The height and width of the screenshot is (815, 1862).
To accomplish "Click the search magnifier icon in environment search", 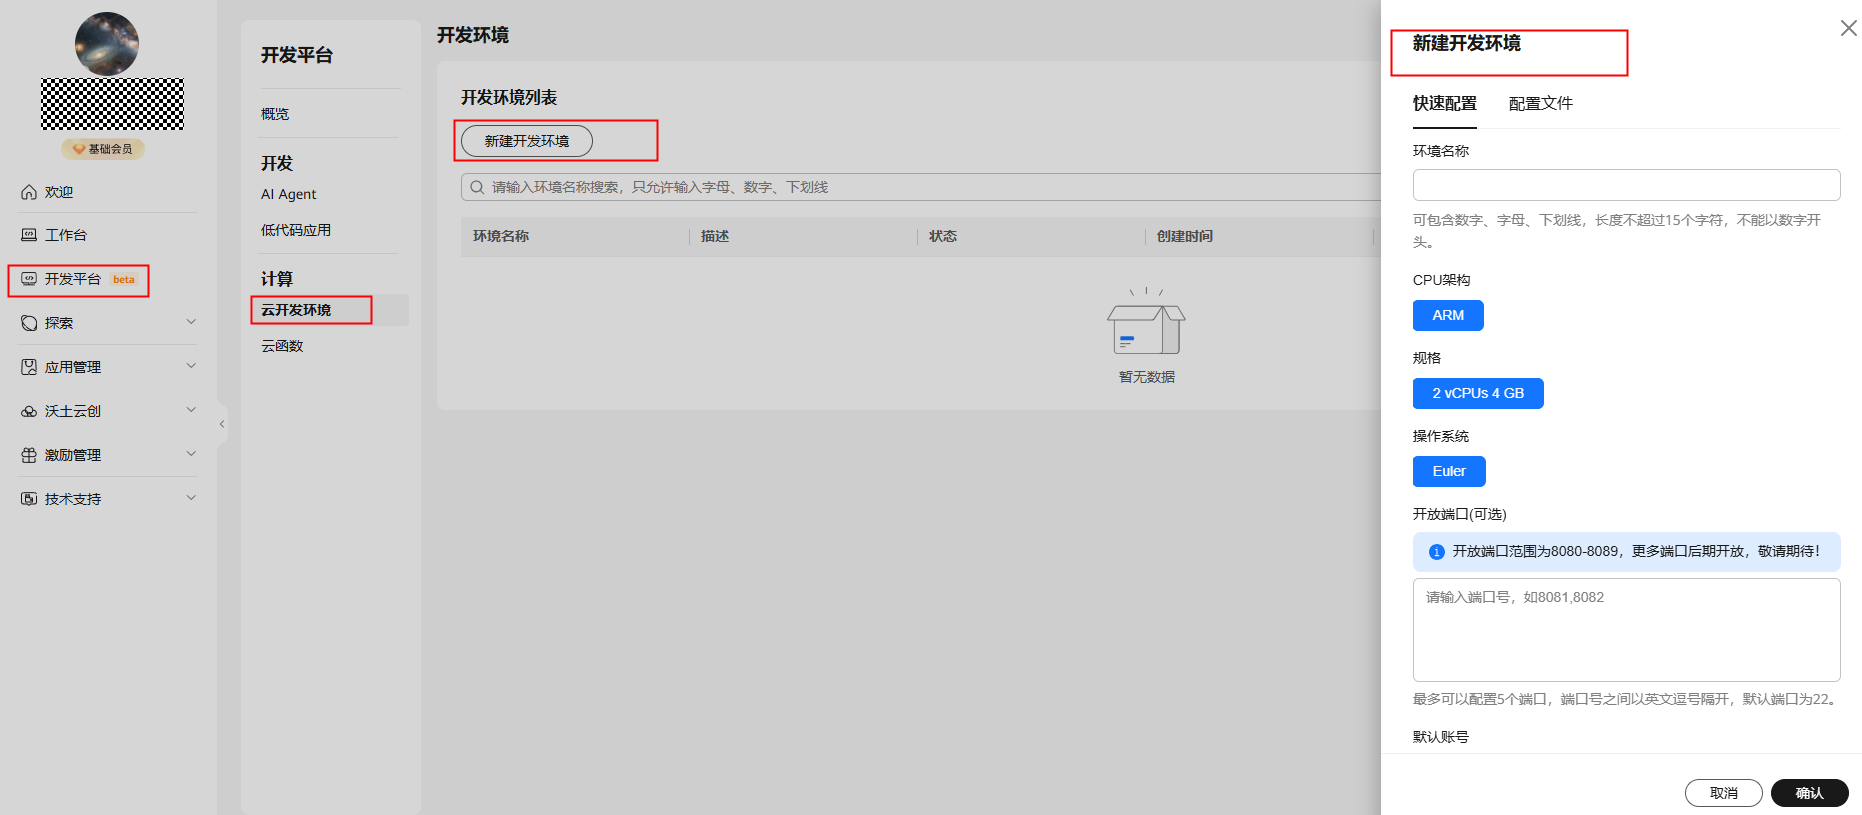I will pyautogui.click(x=477, y=187).
